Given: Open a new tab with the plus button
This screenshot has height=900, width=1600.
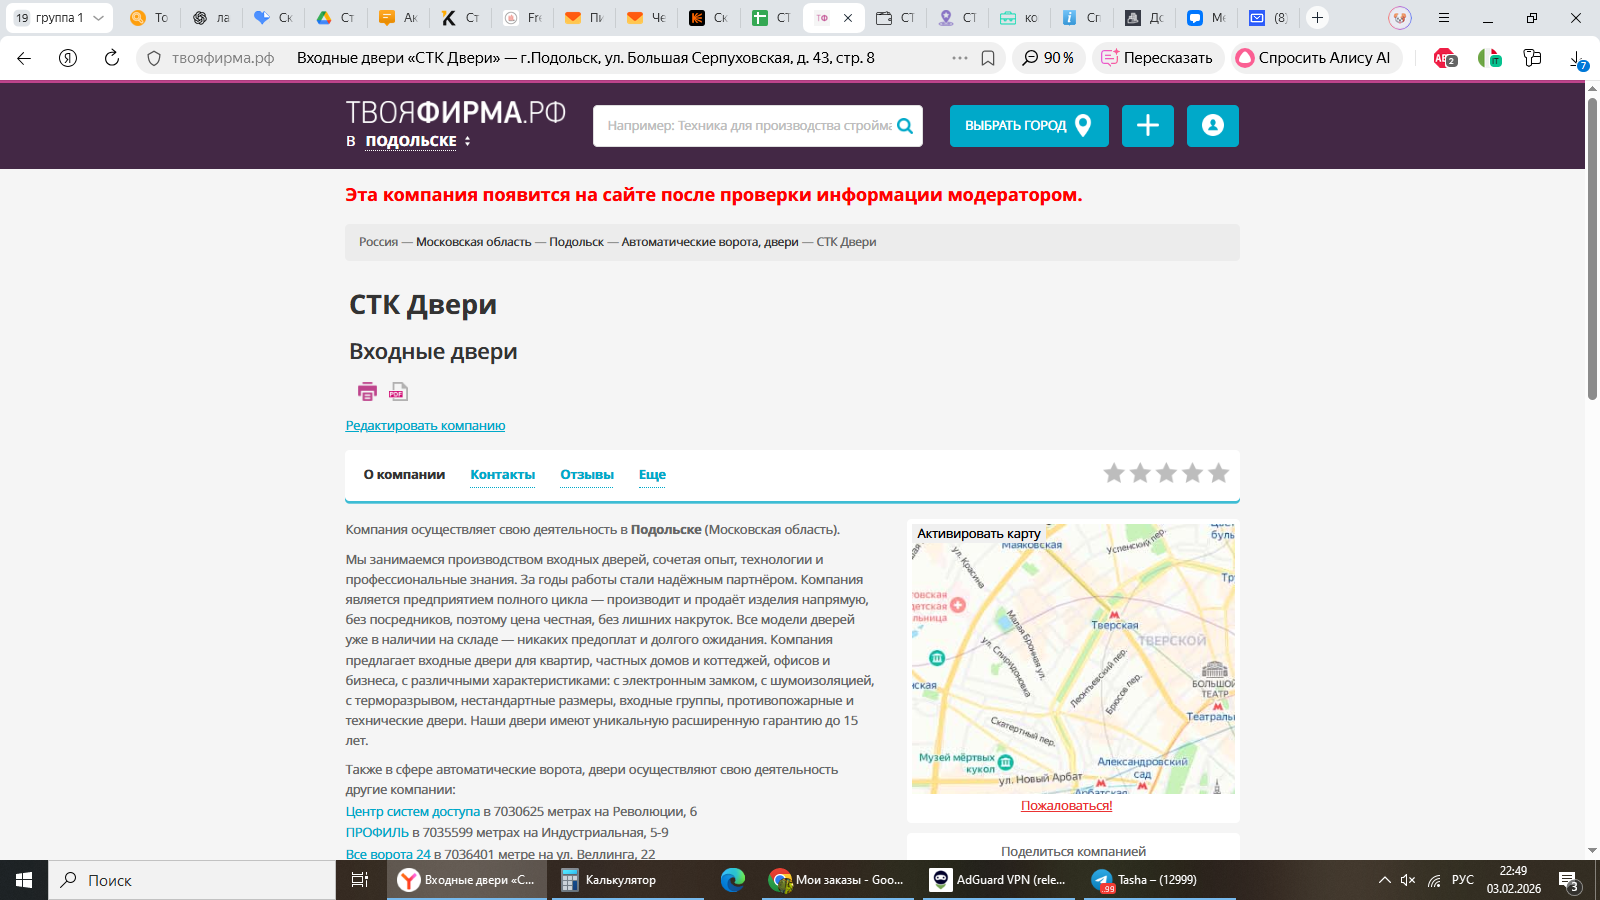Looking at the screenshot, I should 1318,18.
